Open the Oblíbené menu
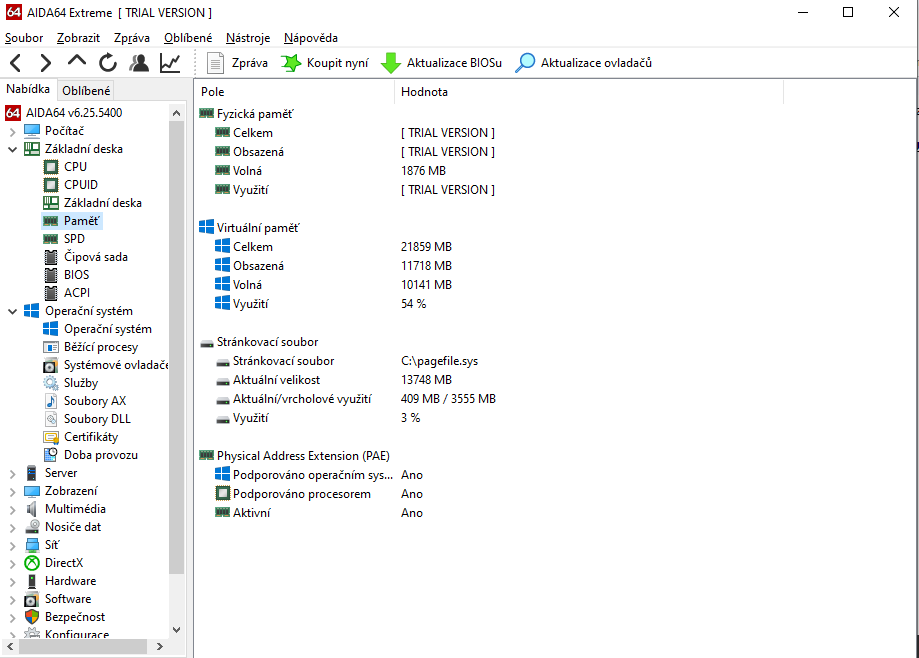This screenshot has height=658, width=919. click(x=188, y=38)
